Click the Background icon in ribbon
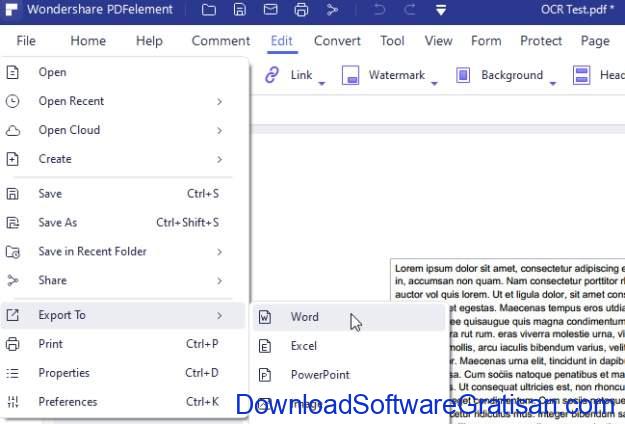Viewport: 625px width, 424px height. click(463, 75)
